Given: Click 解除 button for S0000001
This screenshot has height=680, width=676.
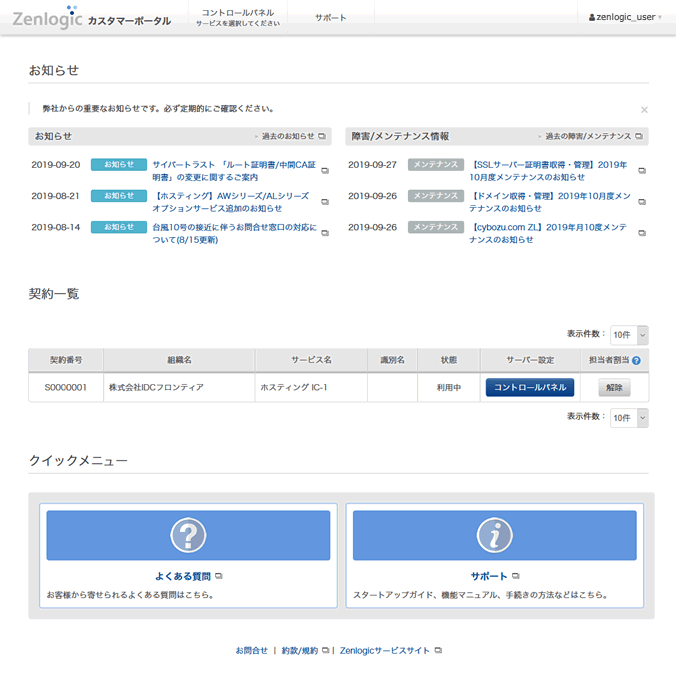Looking at the screenshot, I should pyautogui.click(x=614, y=387).
